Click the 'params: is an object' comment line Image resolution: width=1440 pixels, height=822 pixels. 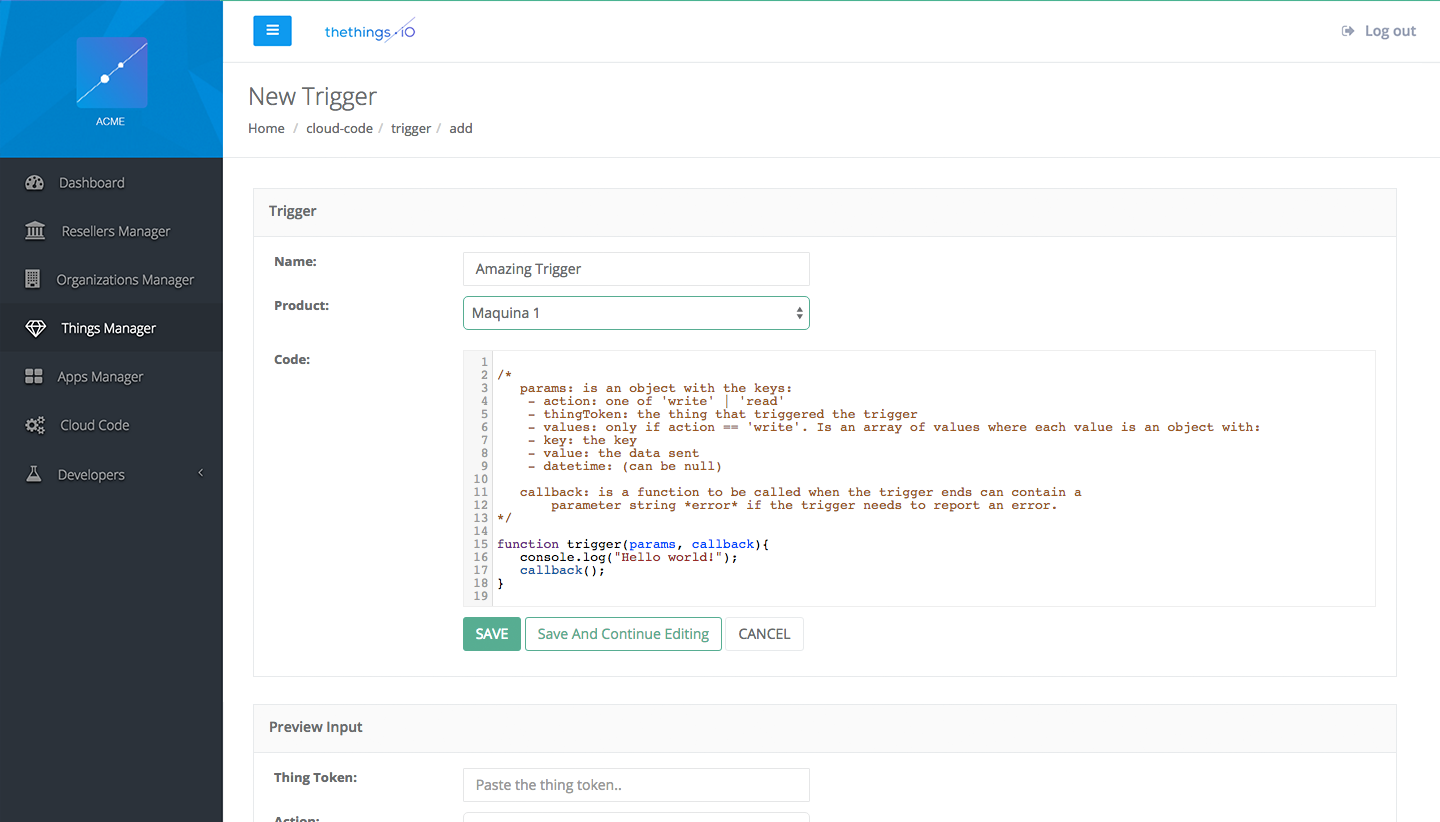pos(656,388)
